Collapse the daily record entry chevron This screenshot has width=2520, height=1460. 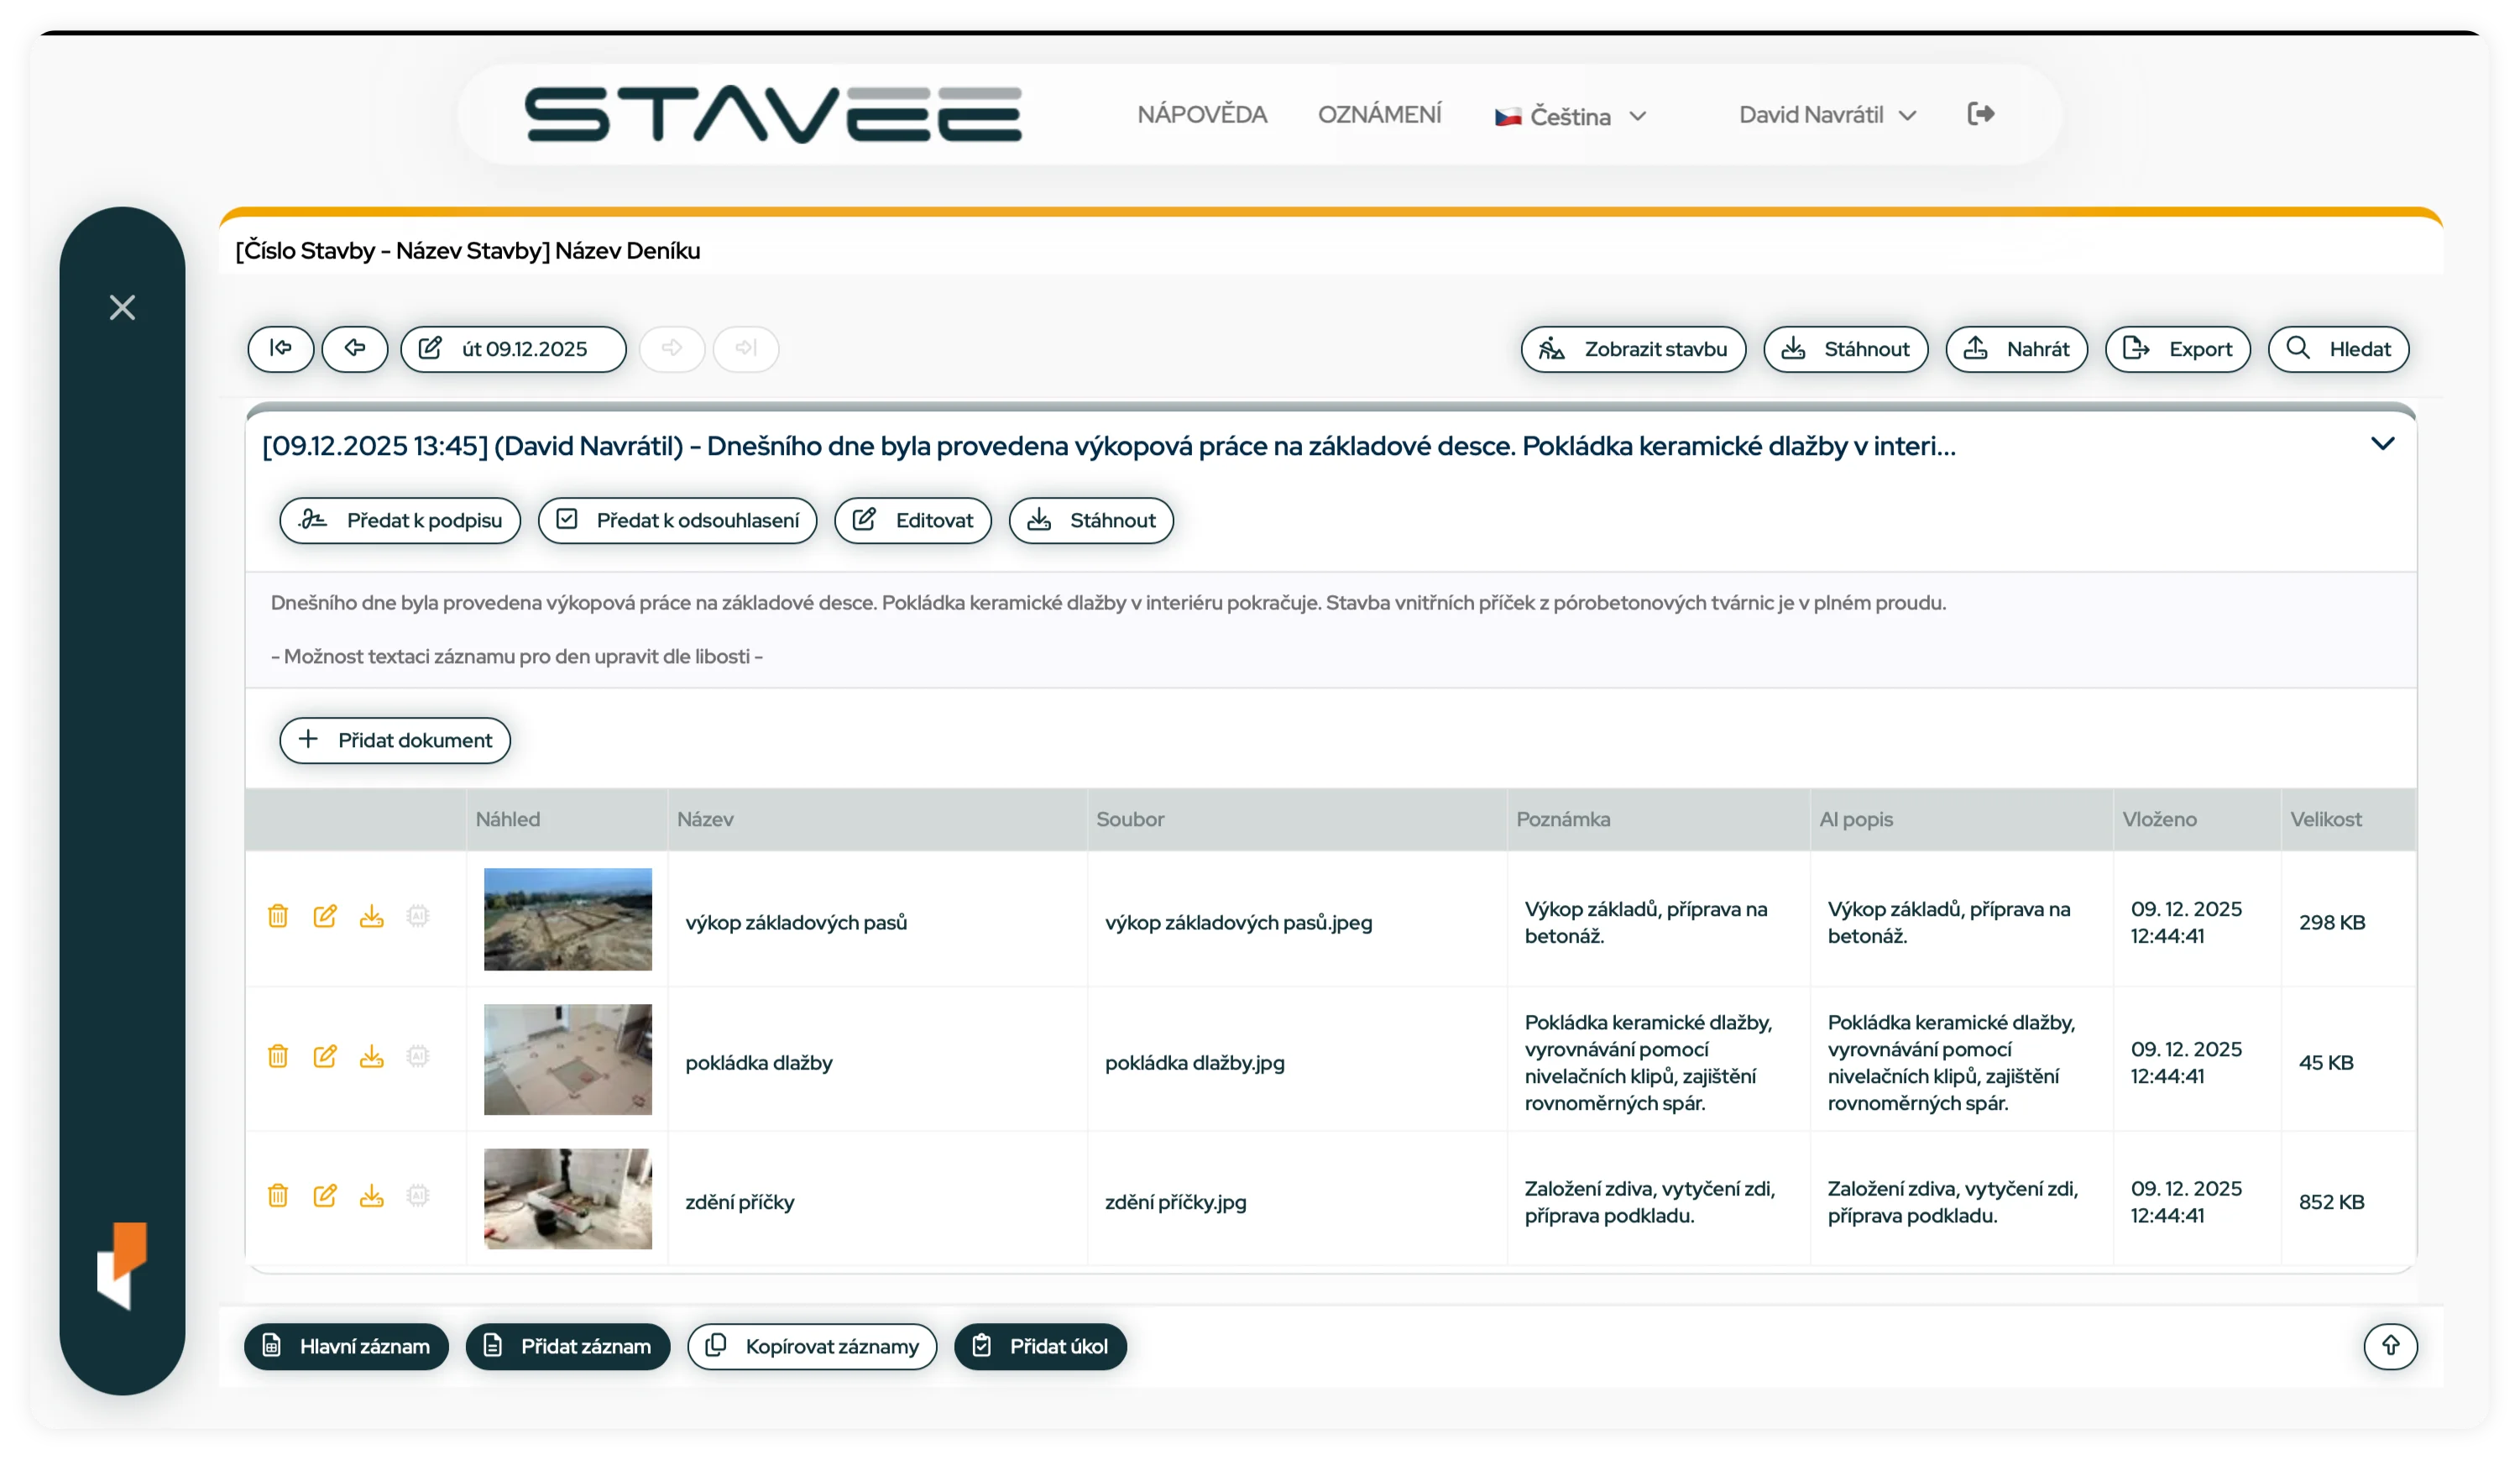(x=2382, y=444)
